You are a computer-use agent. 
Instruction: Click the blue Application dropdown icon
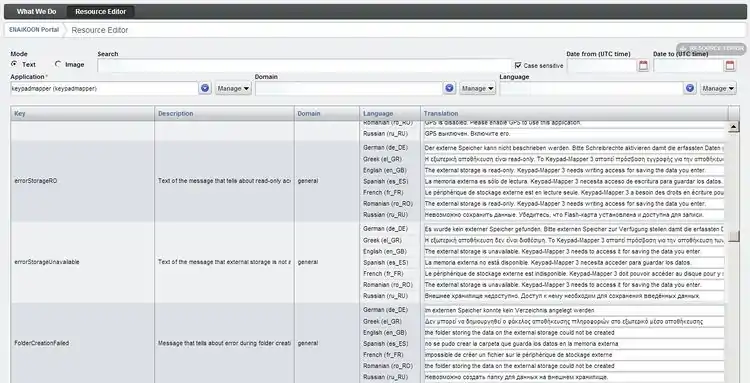coord(205,88)
